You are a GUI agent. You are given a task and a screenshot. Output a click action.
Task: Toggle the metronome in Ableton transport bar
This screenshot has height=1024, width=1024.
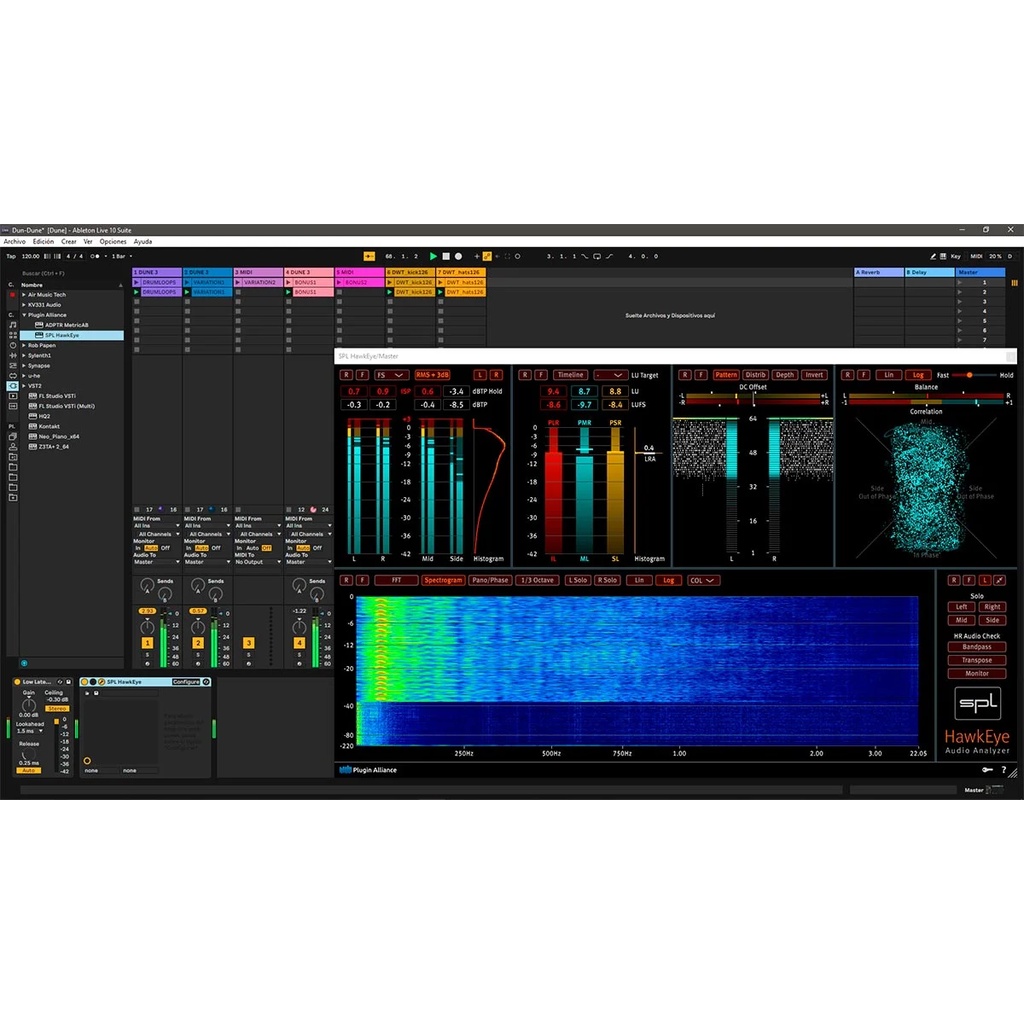click(x=95, y=257)
